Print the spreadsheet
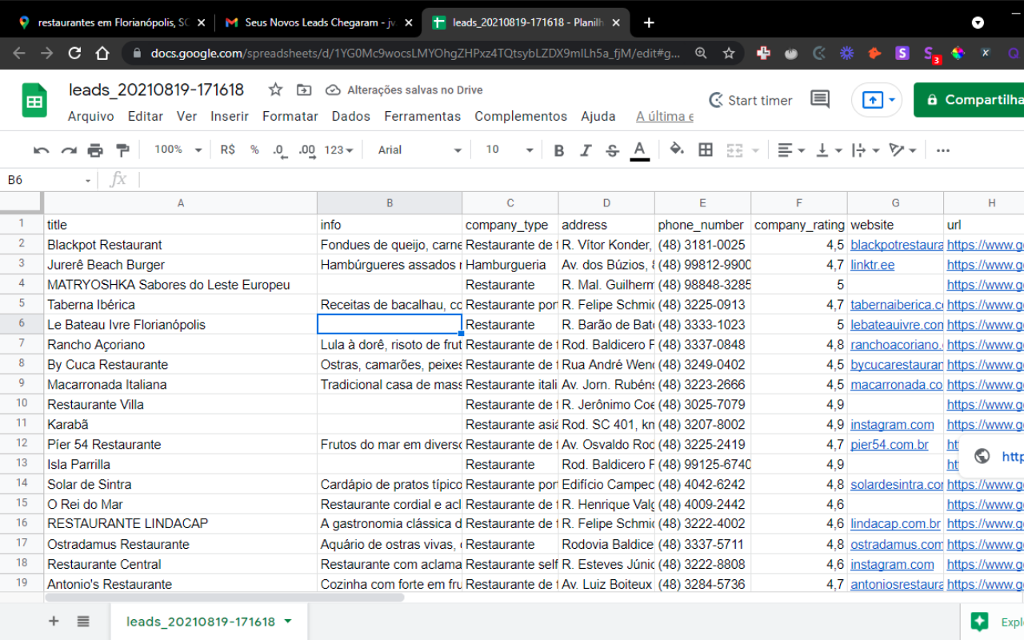This screenshot has height=640, width=1024. click(x=95, y=150)
